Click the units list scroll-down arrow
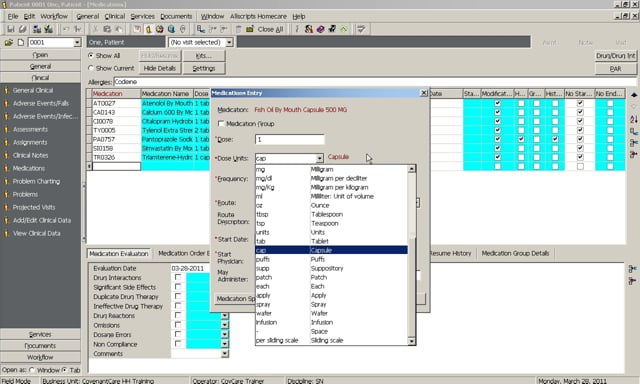 (x=411, y=341)
